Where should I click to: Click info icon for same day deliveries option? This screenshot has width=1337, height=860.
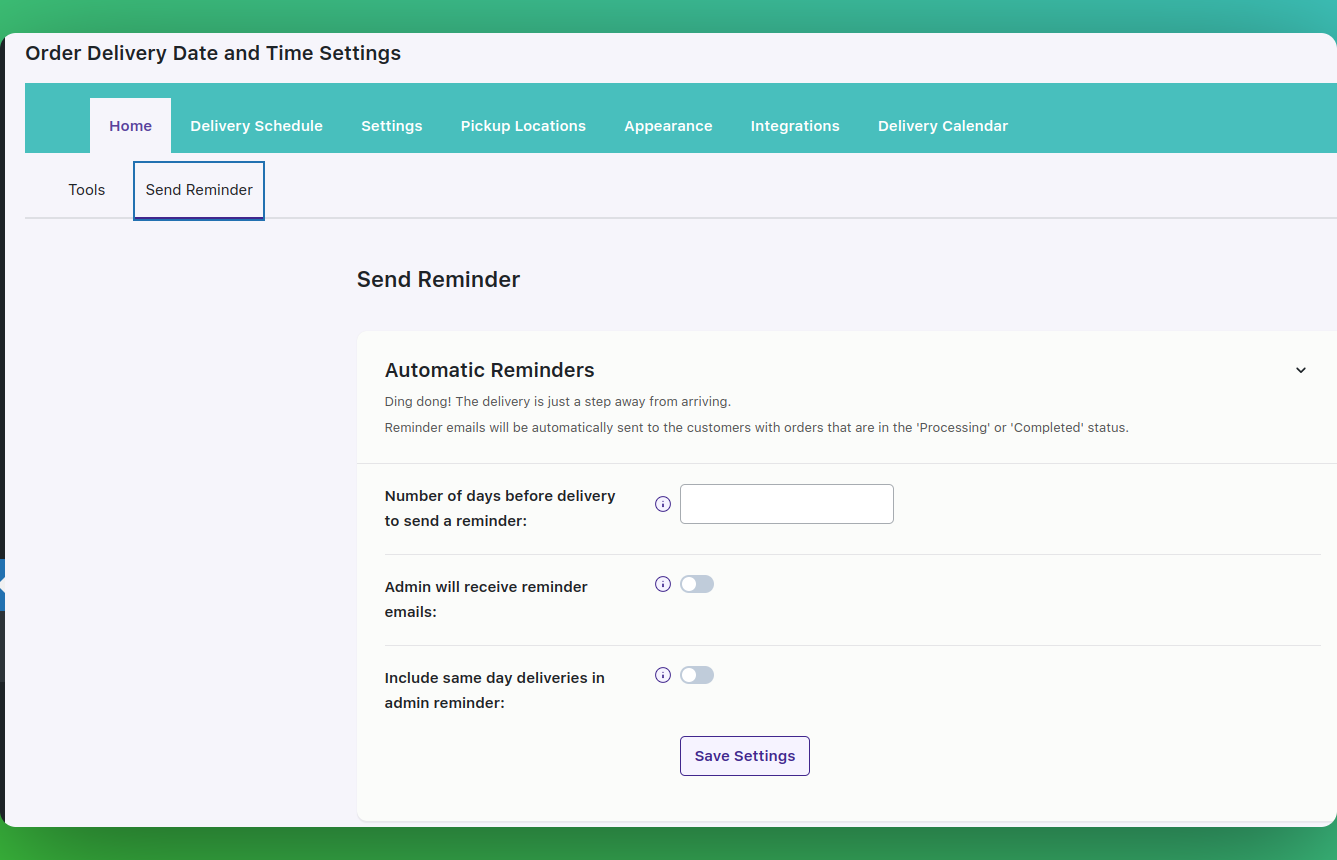pyautogui.click(x=662, y=675)
